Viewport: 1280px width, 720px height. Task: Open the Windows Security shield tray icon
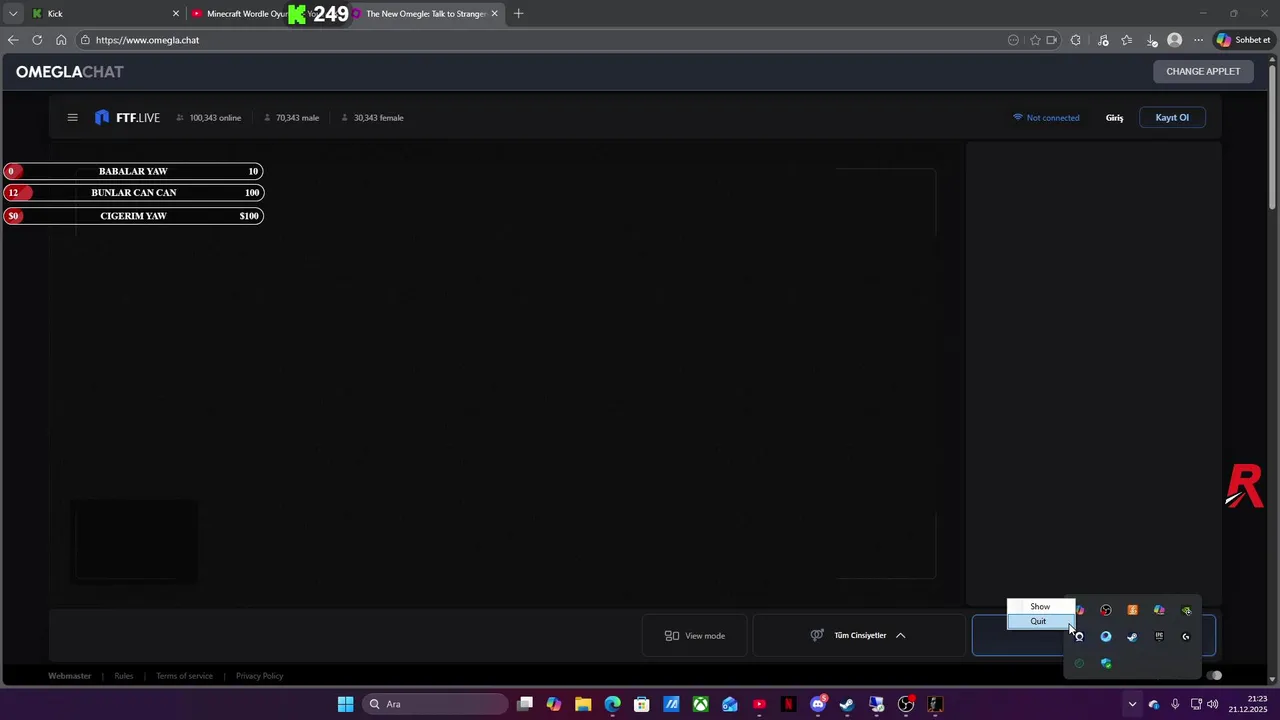pos(1106,663)
